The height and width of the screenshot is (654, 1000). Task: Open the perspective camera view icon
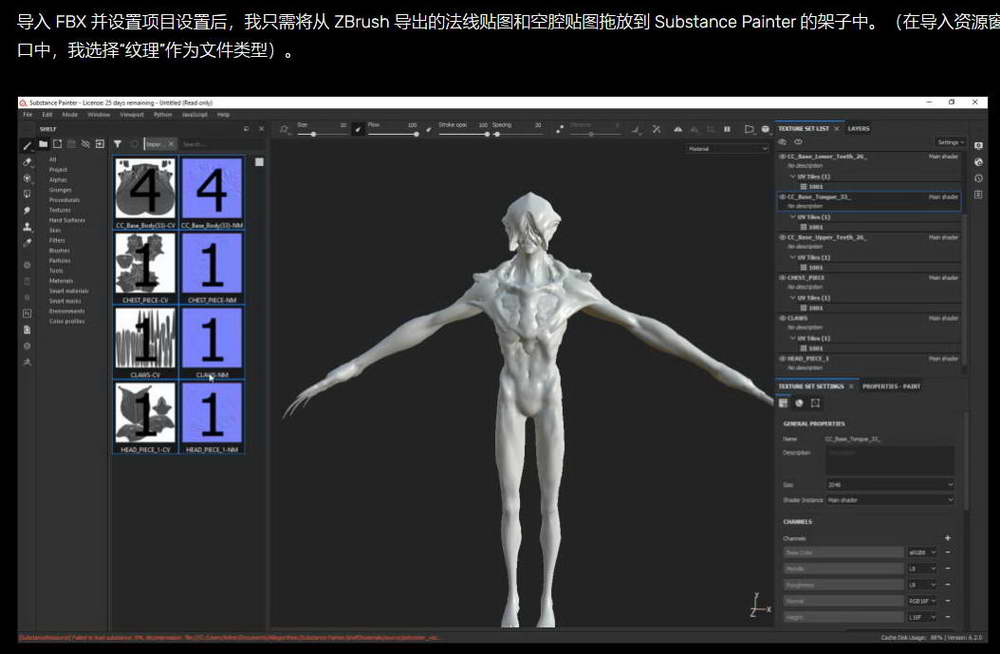click(749, 130)
